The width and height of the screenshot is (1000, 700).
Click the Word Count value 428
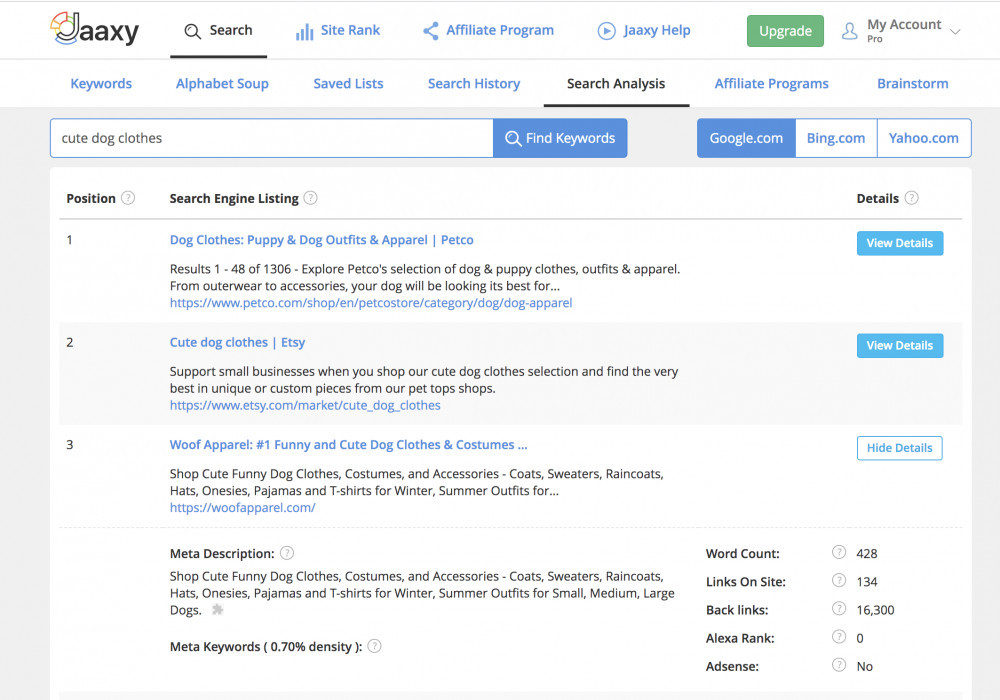(x=867, y=553)
